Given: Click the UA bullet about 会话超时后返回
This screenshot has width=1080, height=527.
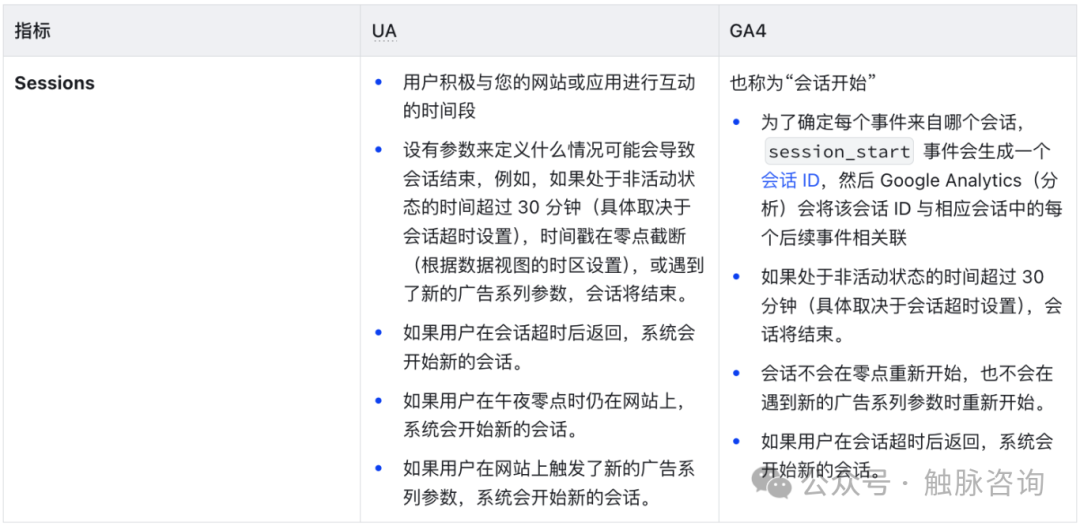Looking at the screenshot, I should tap(548, 347).
